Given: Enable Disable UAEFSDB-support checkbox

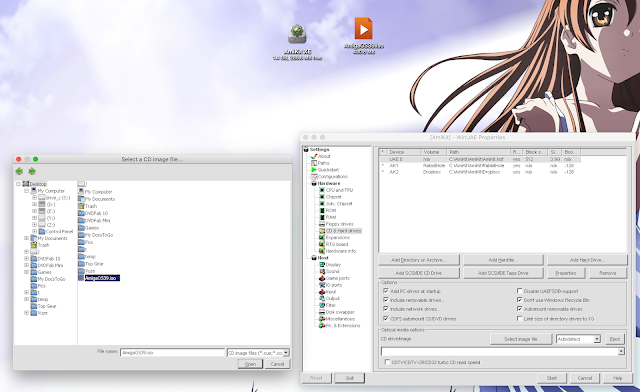Looking at the screenshot, I should (520, 291).
